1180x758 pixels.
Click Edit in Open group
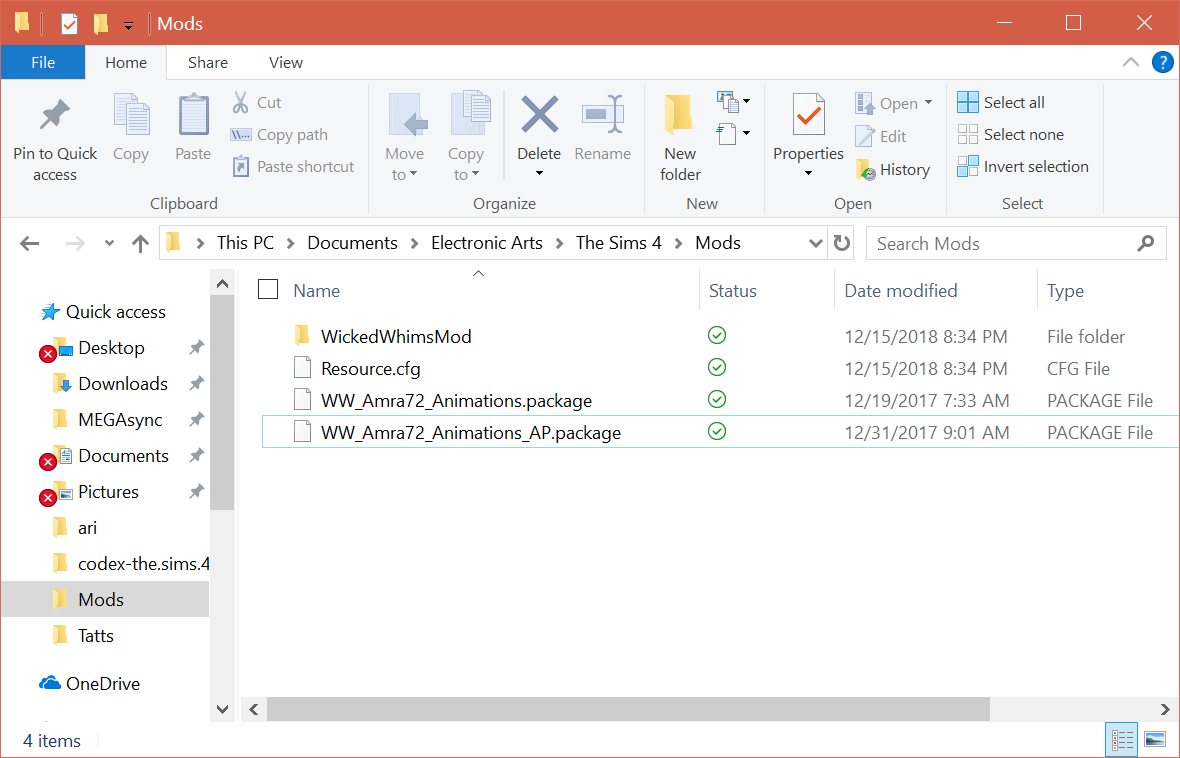pos(880,136)
